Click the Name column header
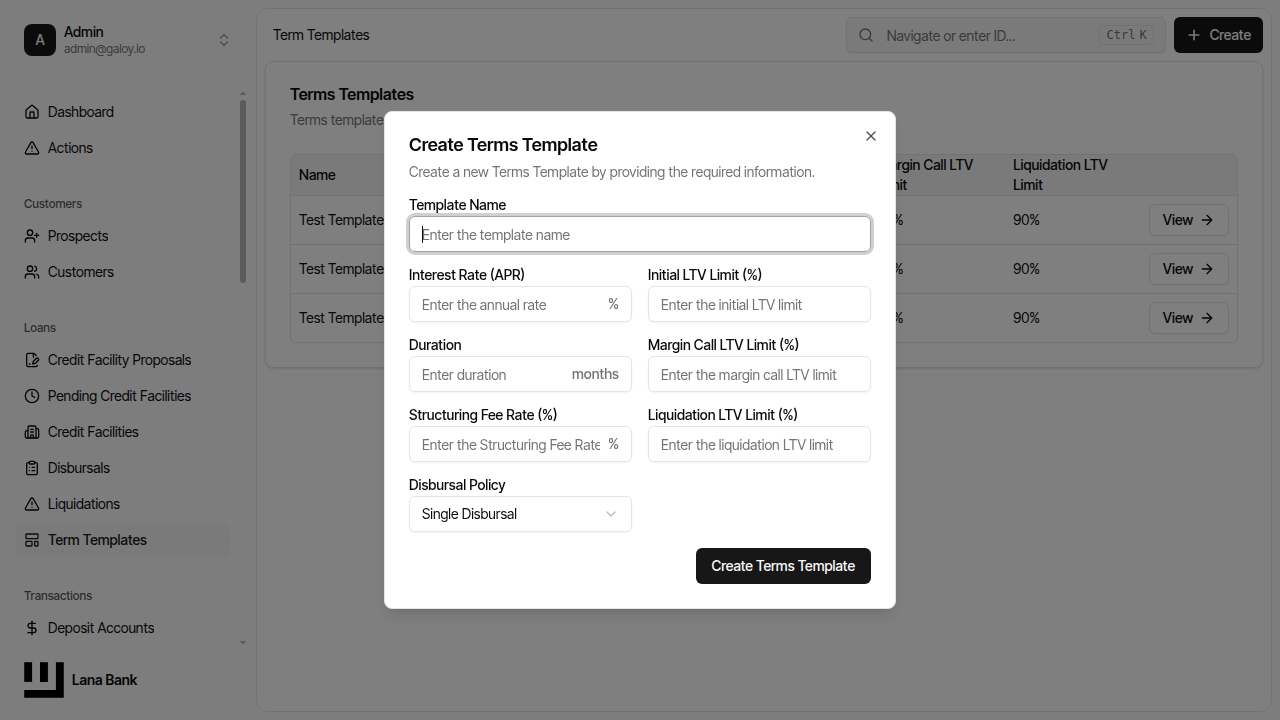 coord(317,175)
